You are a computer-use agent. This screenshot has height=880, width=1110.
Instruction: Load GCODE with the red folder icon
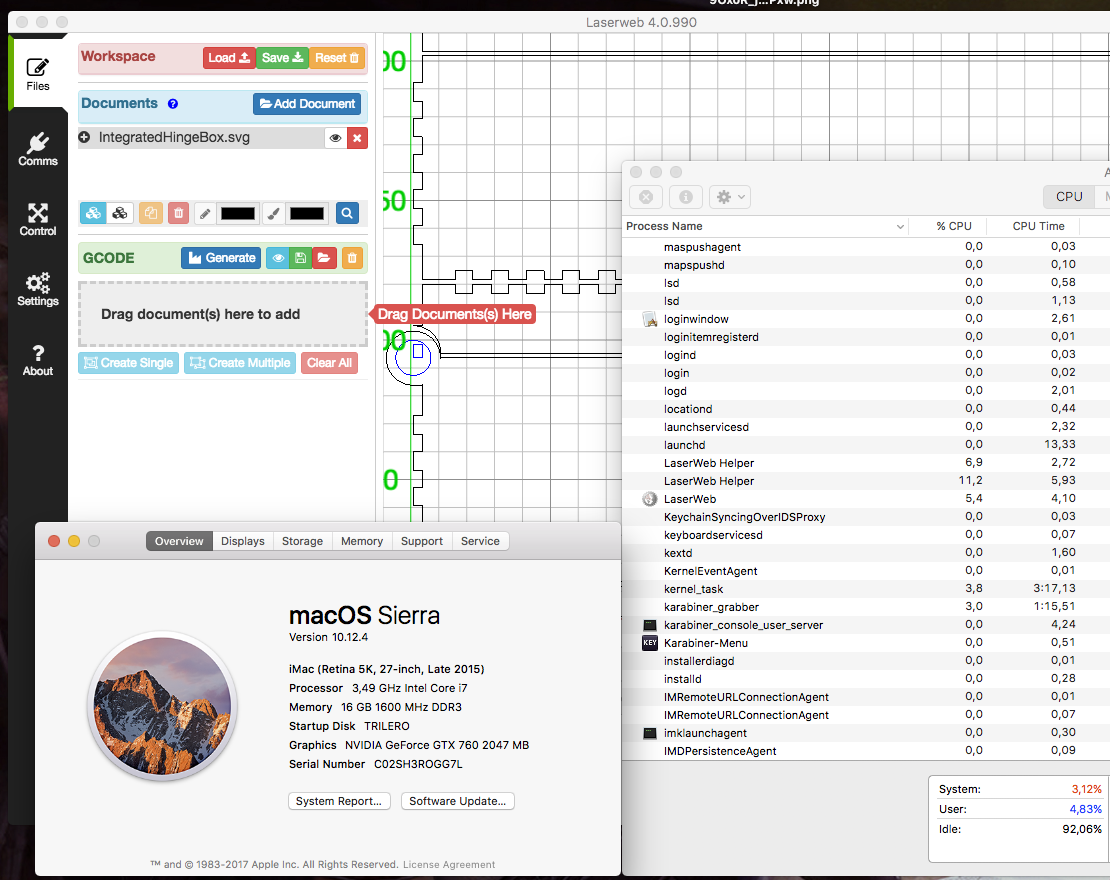click(324, 258)
